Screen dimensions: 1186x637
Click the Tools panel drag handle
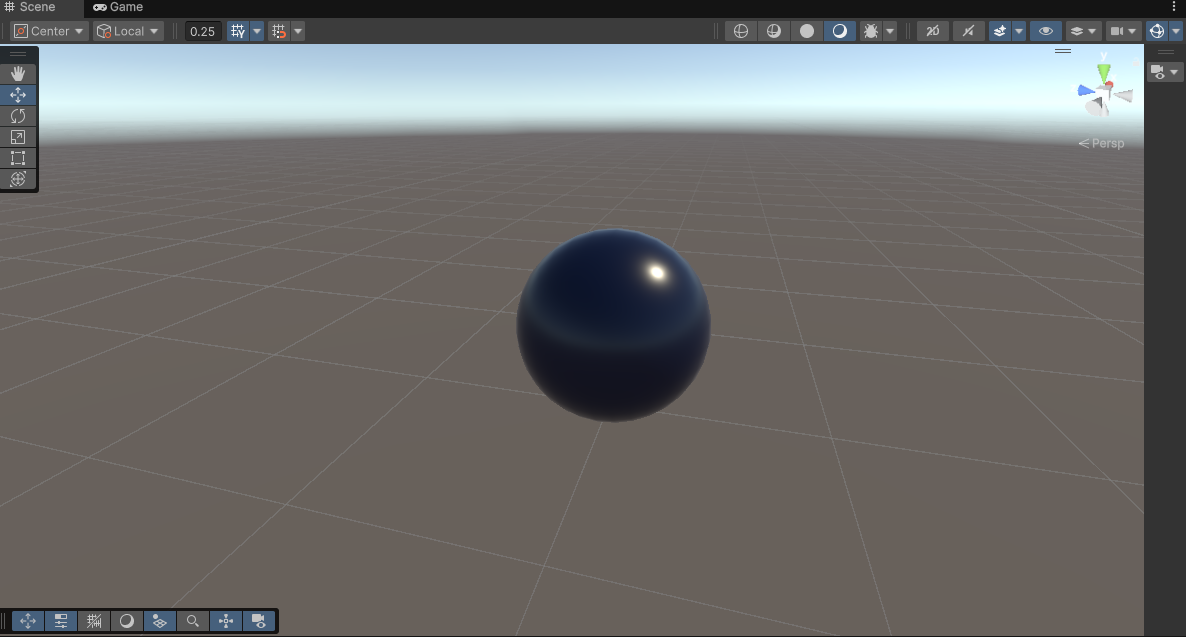pos(18,54)
